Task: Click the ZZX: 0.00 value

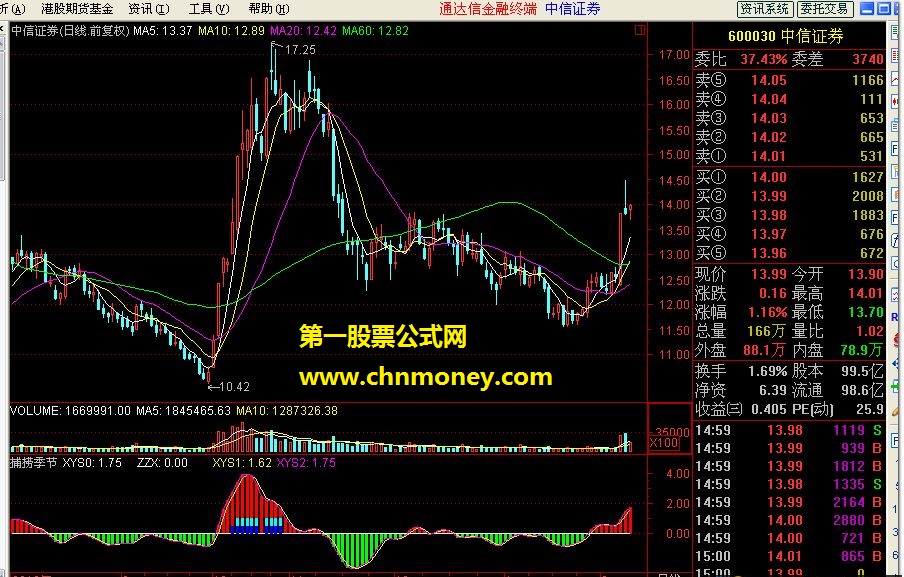Action: [162, 463]
